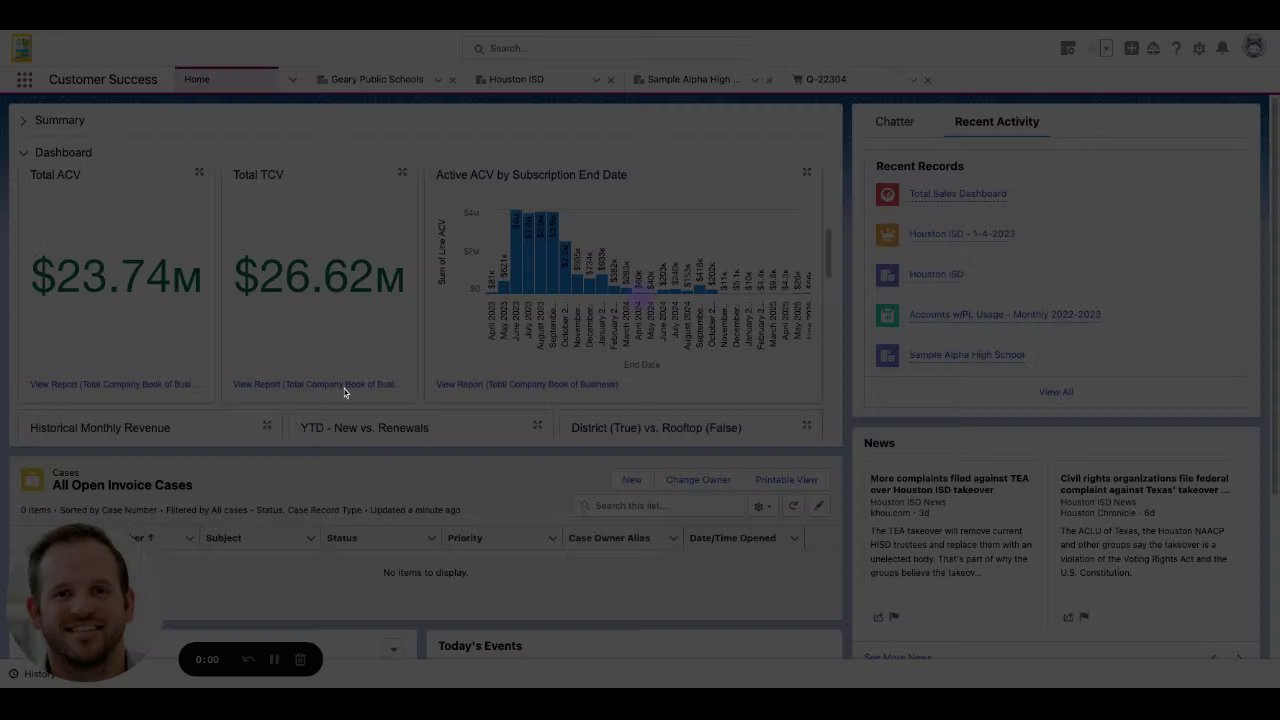Open the Q-22304 workspace tab
The height and width of the screenshot is (720, 1280).
[826, 79]
